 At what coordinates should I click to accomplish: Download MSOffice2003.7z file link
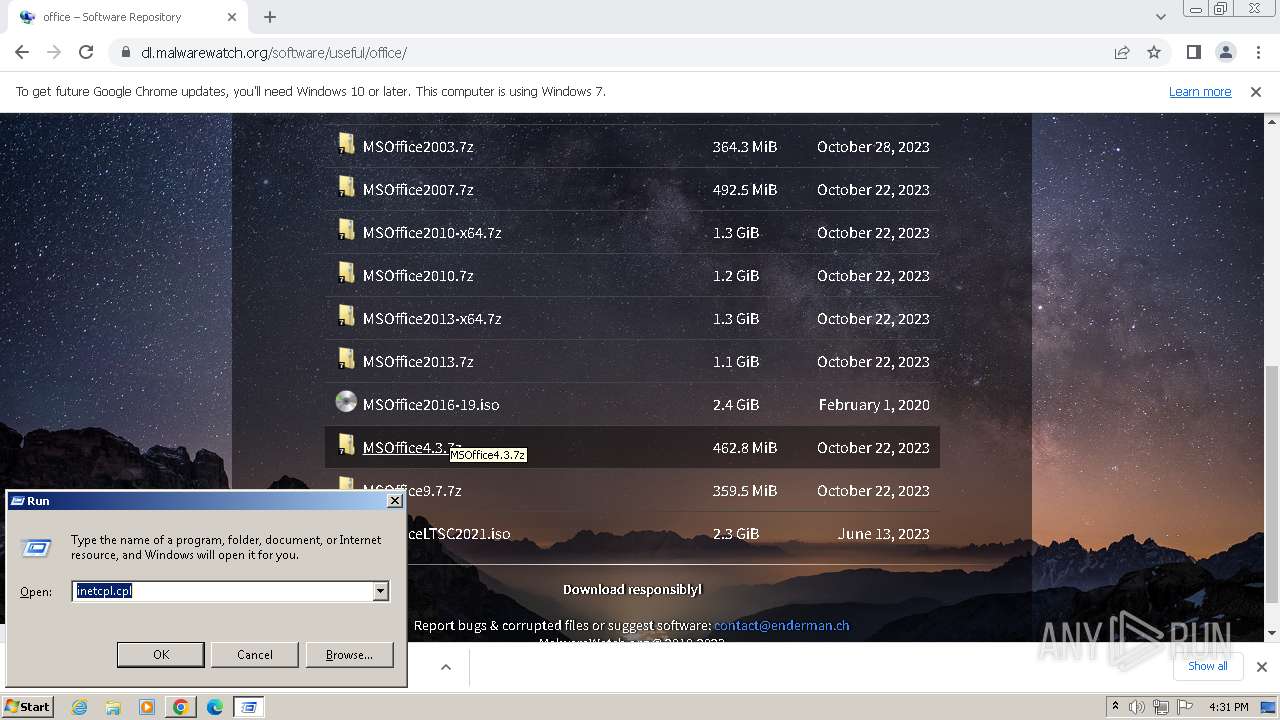tap(418, 146)
